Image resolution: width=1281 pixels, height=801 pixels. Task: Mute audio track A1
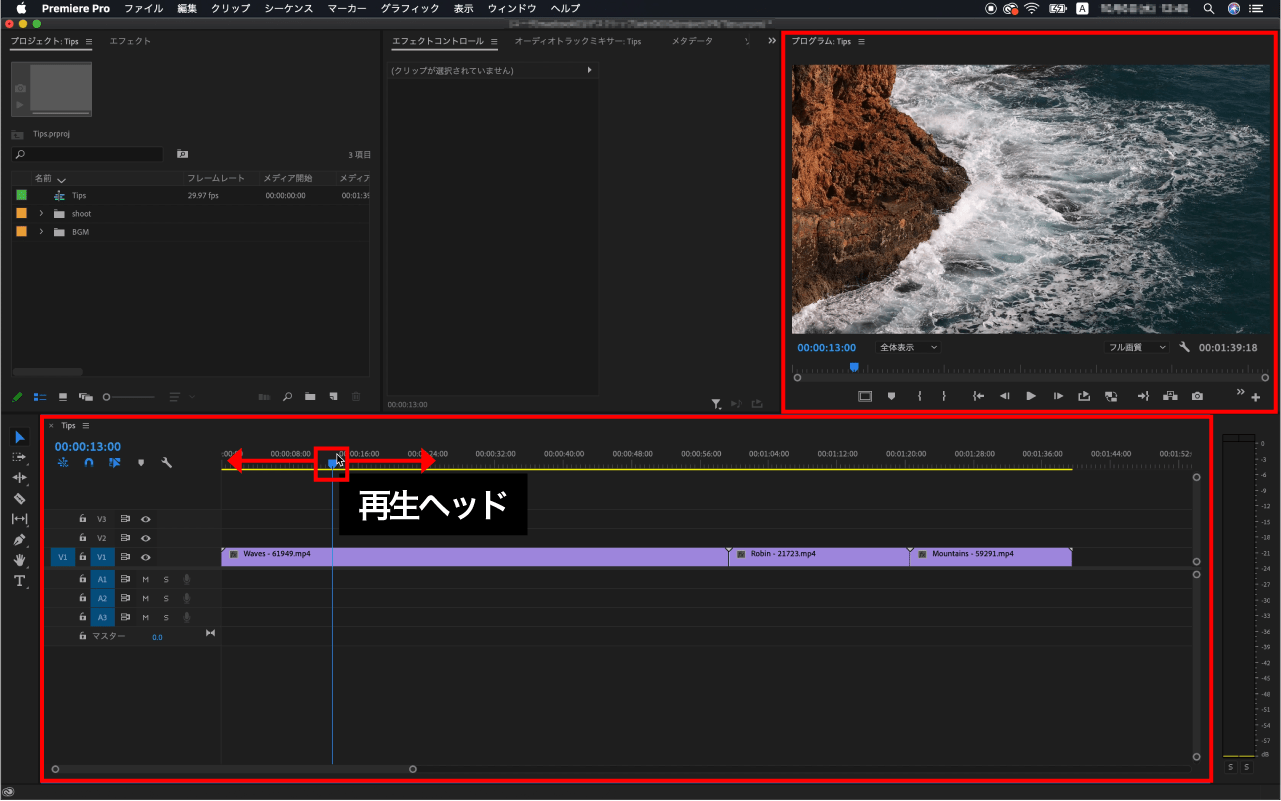[x=145, y=579]
